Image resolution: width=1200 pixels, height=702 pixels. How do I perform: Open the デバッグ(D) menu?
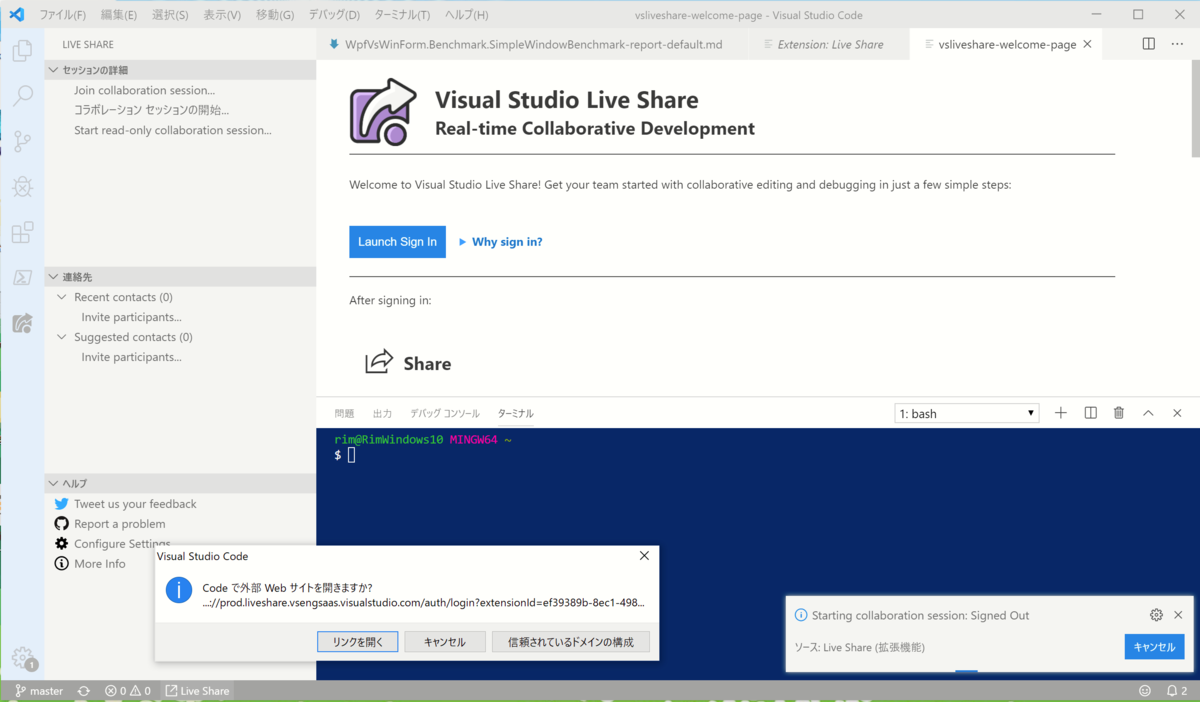(334, 15)
